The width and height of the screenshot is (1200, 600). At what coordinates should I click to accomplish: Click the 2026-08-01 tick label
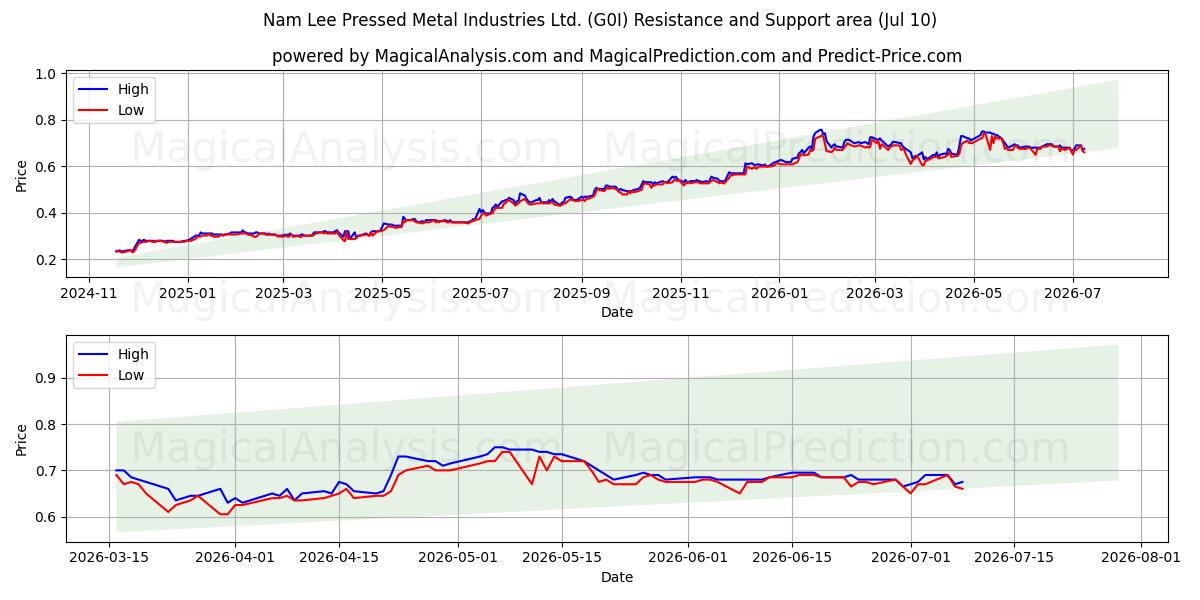(x=1141, y=557)
